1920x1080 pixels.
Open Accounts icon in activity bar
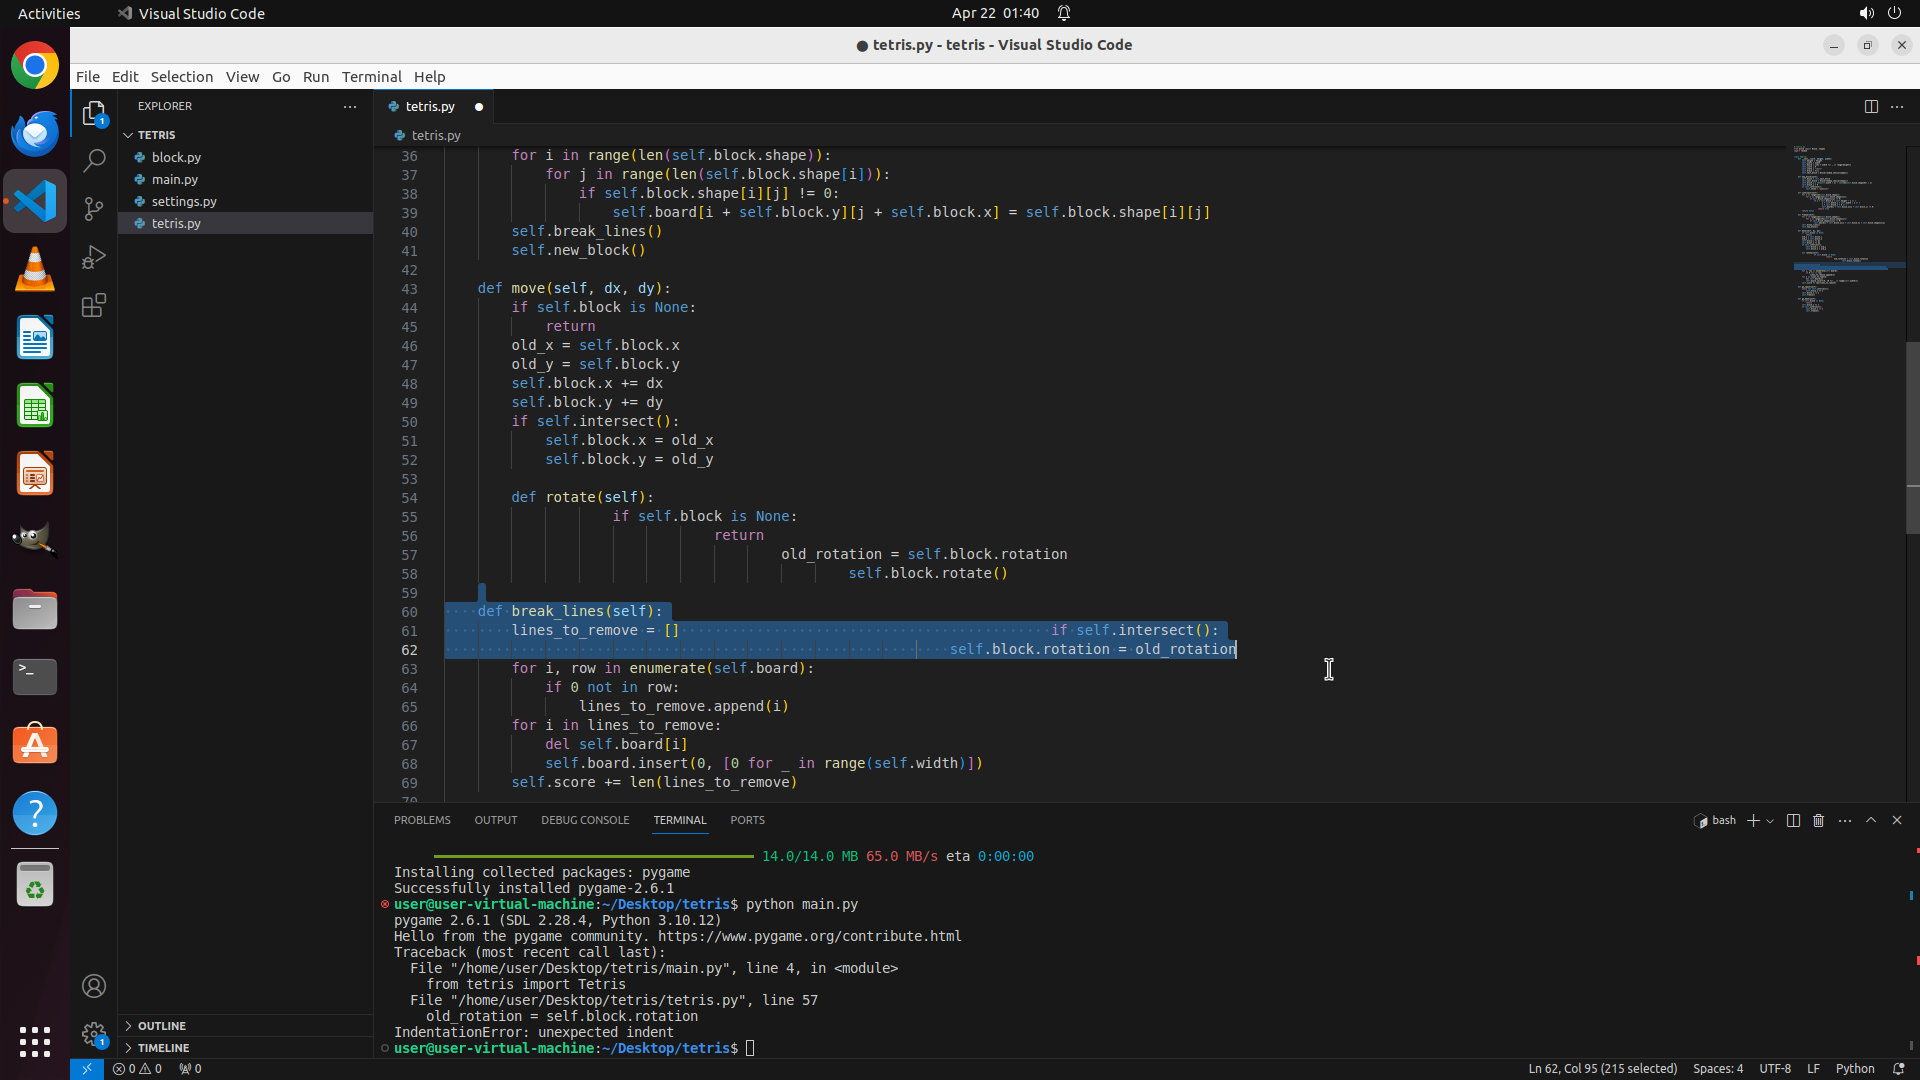(x=94, y=986)
